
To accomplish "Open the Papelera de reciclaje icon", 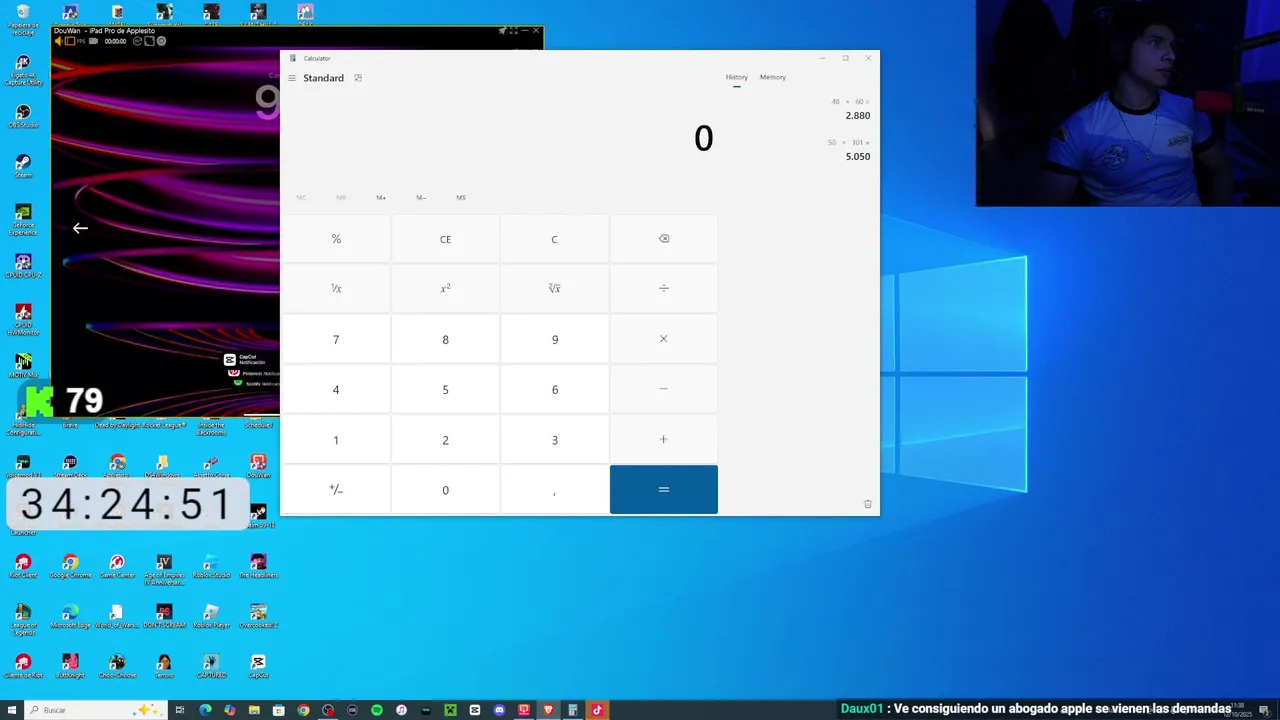I will point(23,18).
